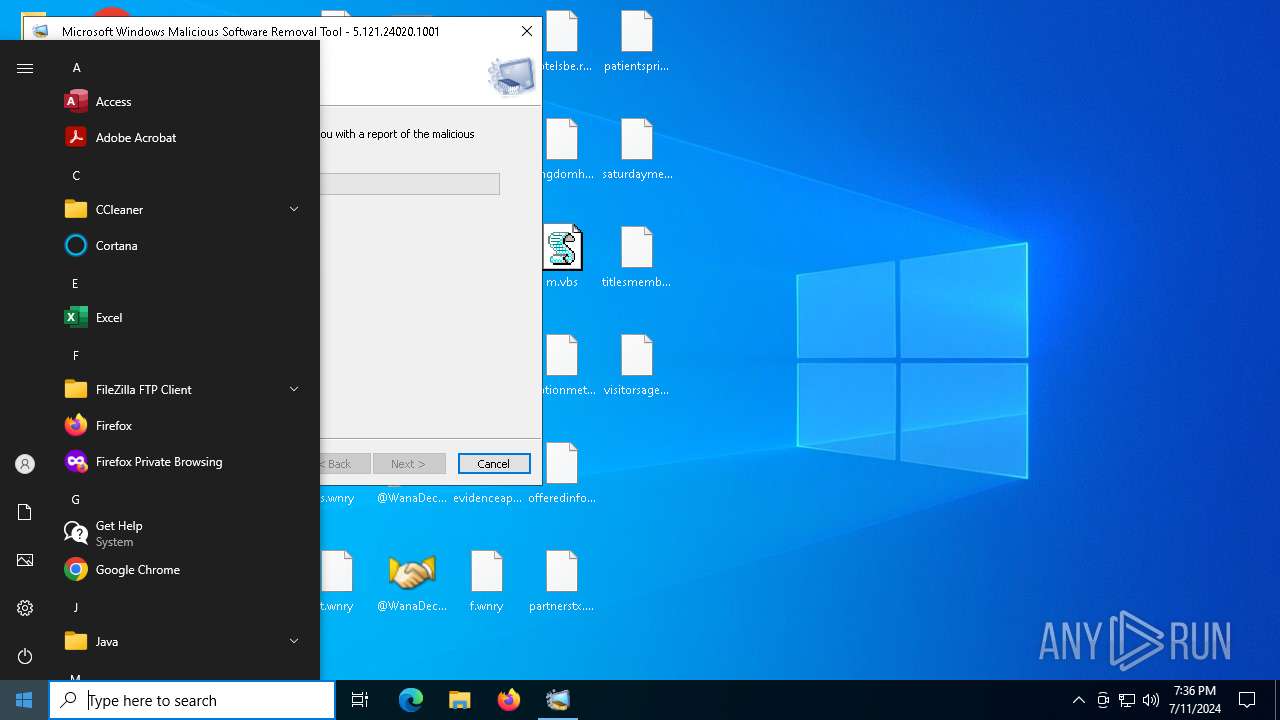
Task: Open Microsoft Edge from the taskbar
Action: (x=411, y=700)
